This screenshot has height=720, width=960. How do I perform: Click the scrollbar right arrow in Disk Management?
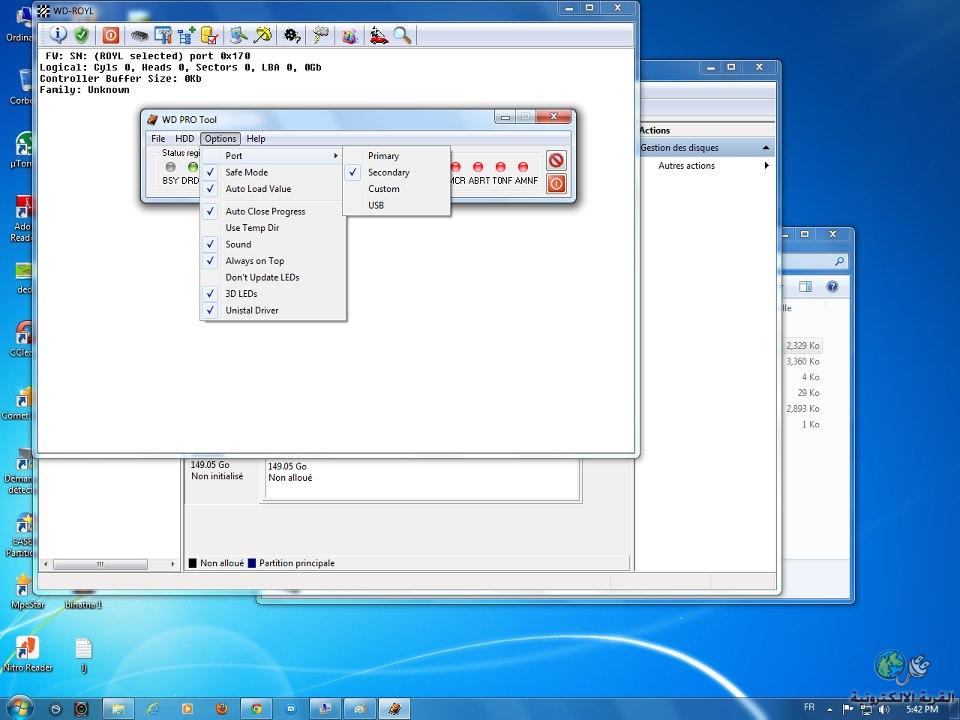pos(173,564)
